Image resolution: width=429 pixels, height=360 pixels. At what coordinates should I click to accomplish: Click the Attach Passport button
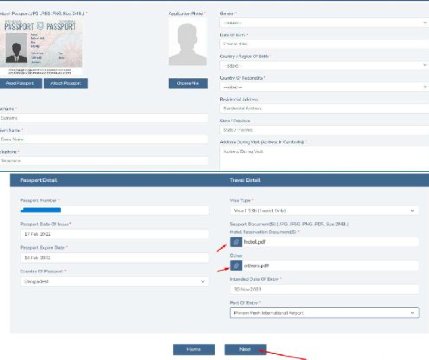point(66,83)
